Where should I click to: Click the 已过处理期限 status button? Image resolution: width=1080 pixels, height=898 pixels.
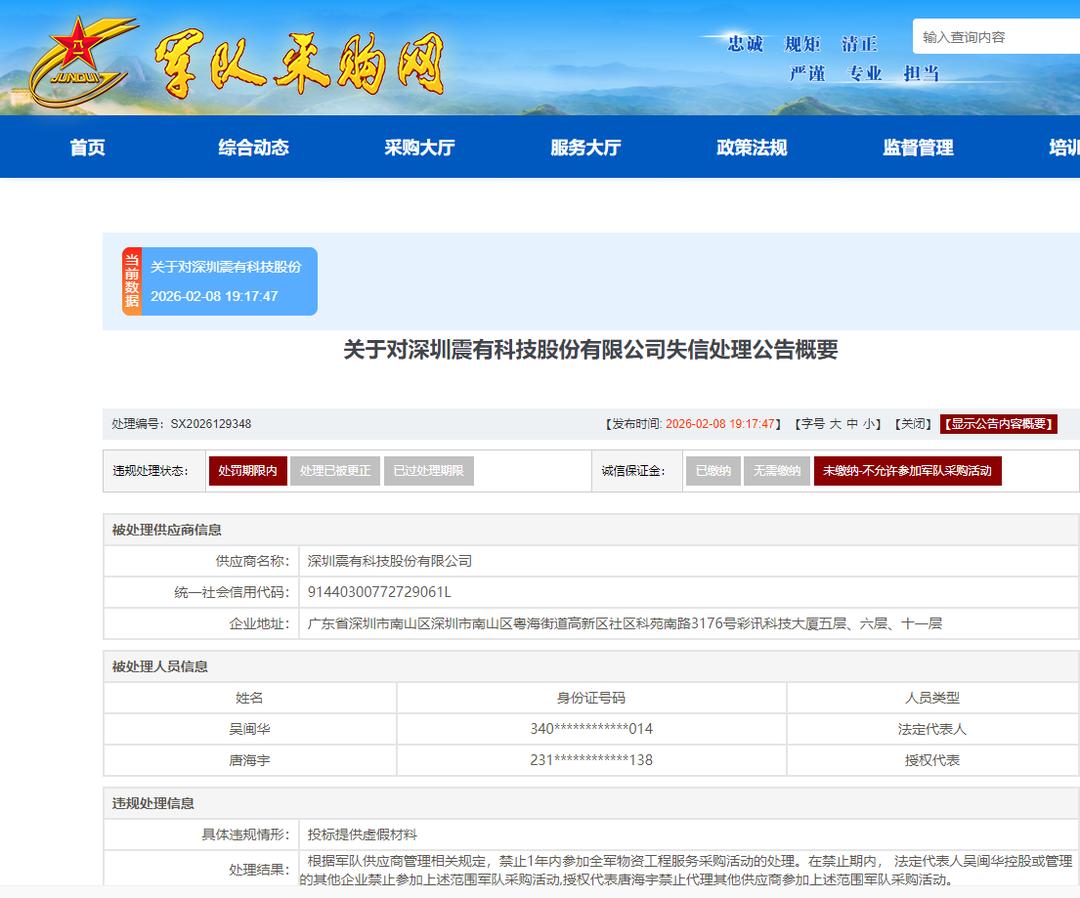click(x=428, y=471)
